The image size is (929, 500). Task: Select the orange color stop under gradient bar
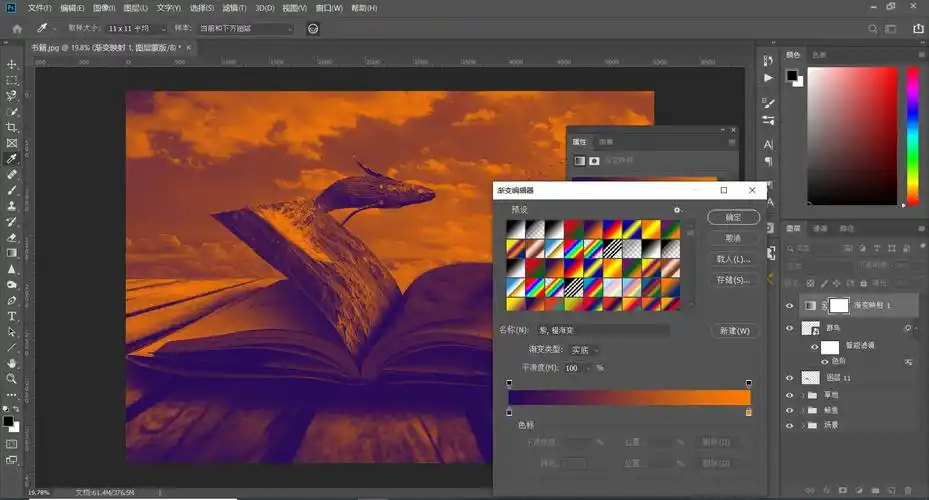click(748, 412)
